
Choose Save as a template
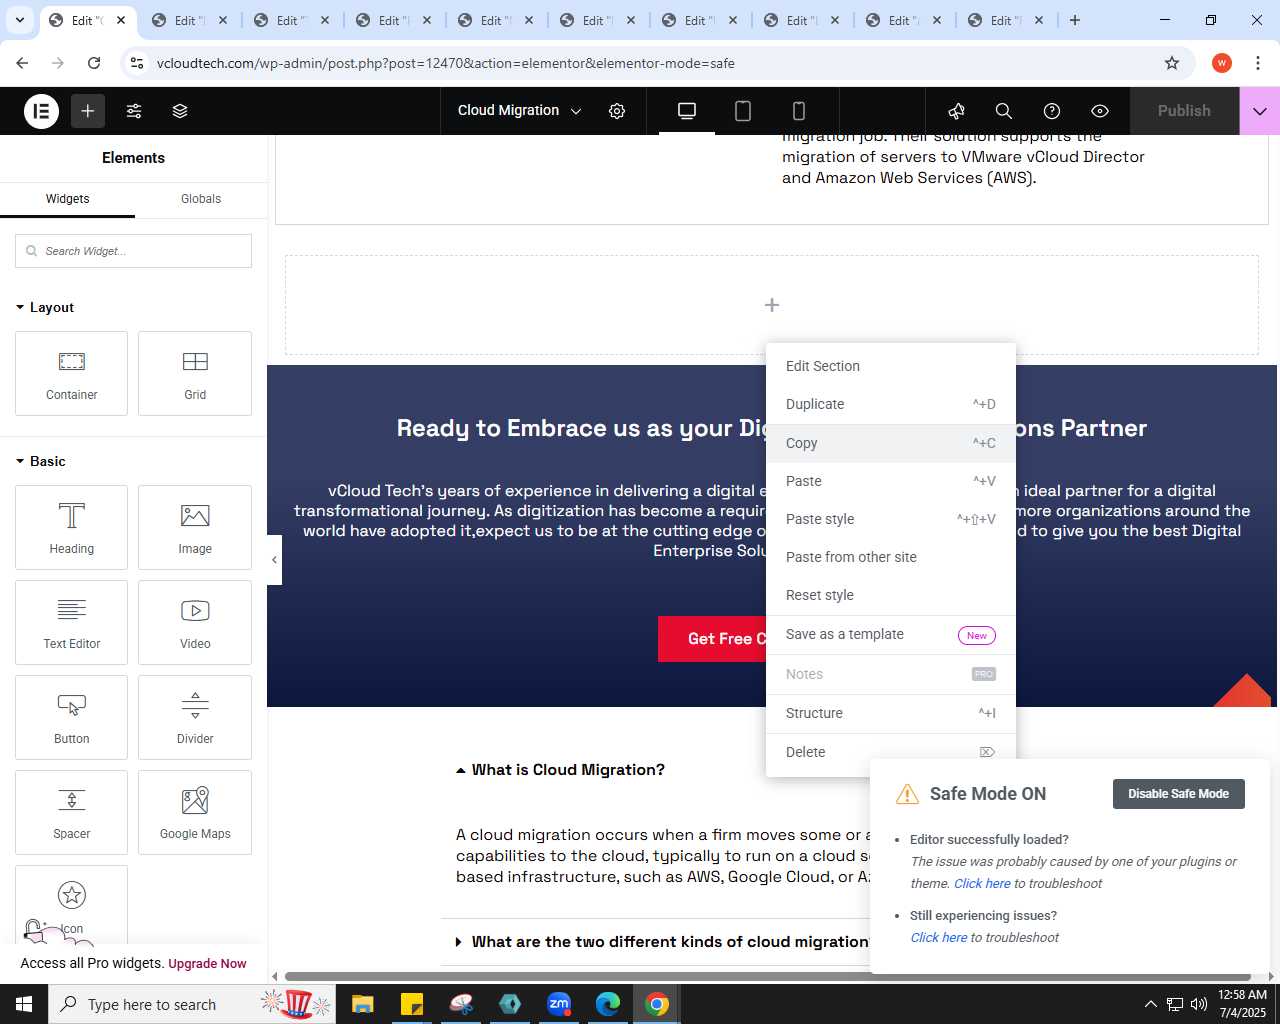(891, 635)
